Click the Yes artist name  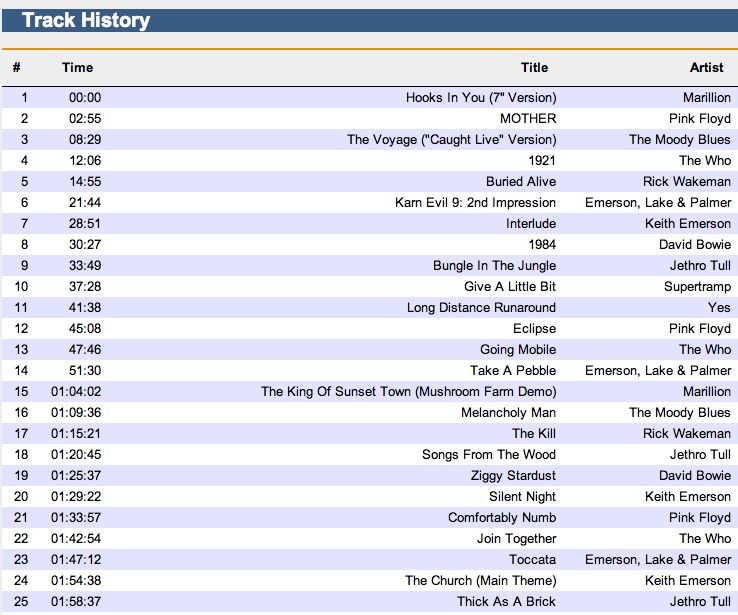pos(719,308)
